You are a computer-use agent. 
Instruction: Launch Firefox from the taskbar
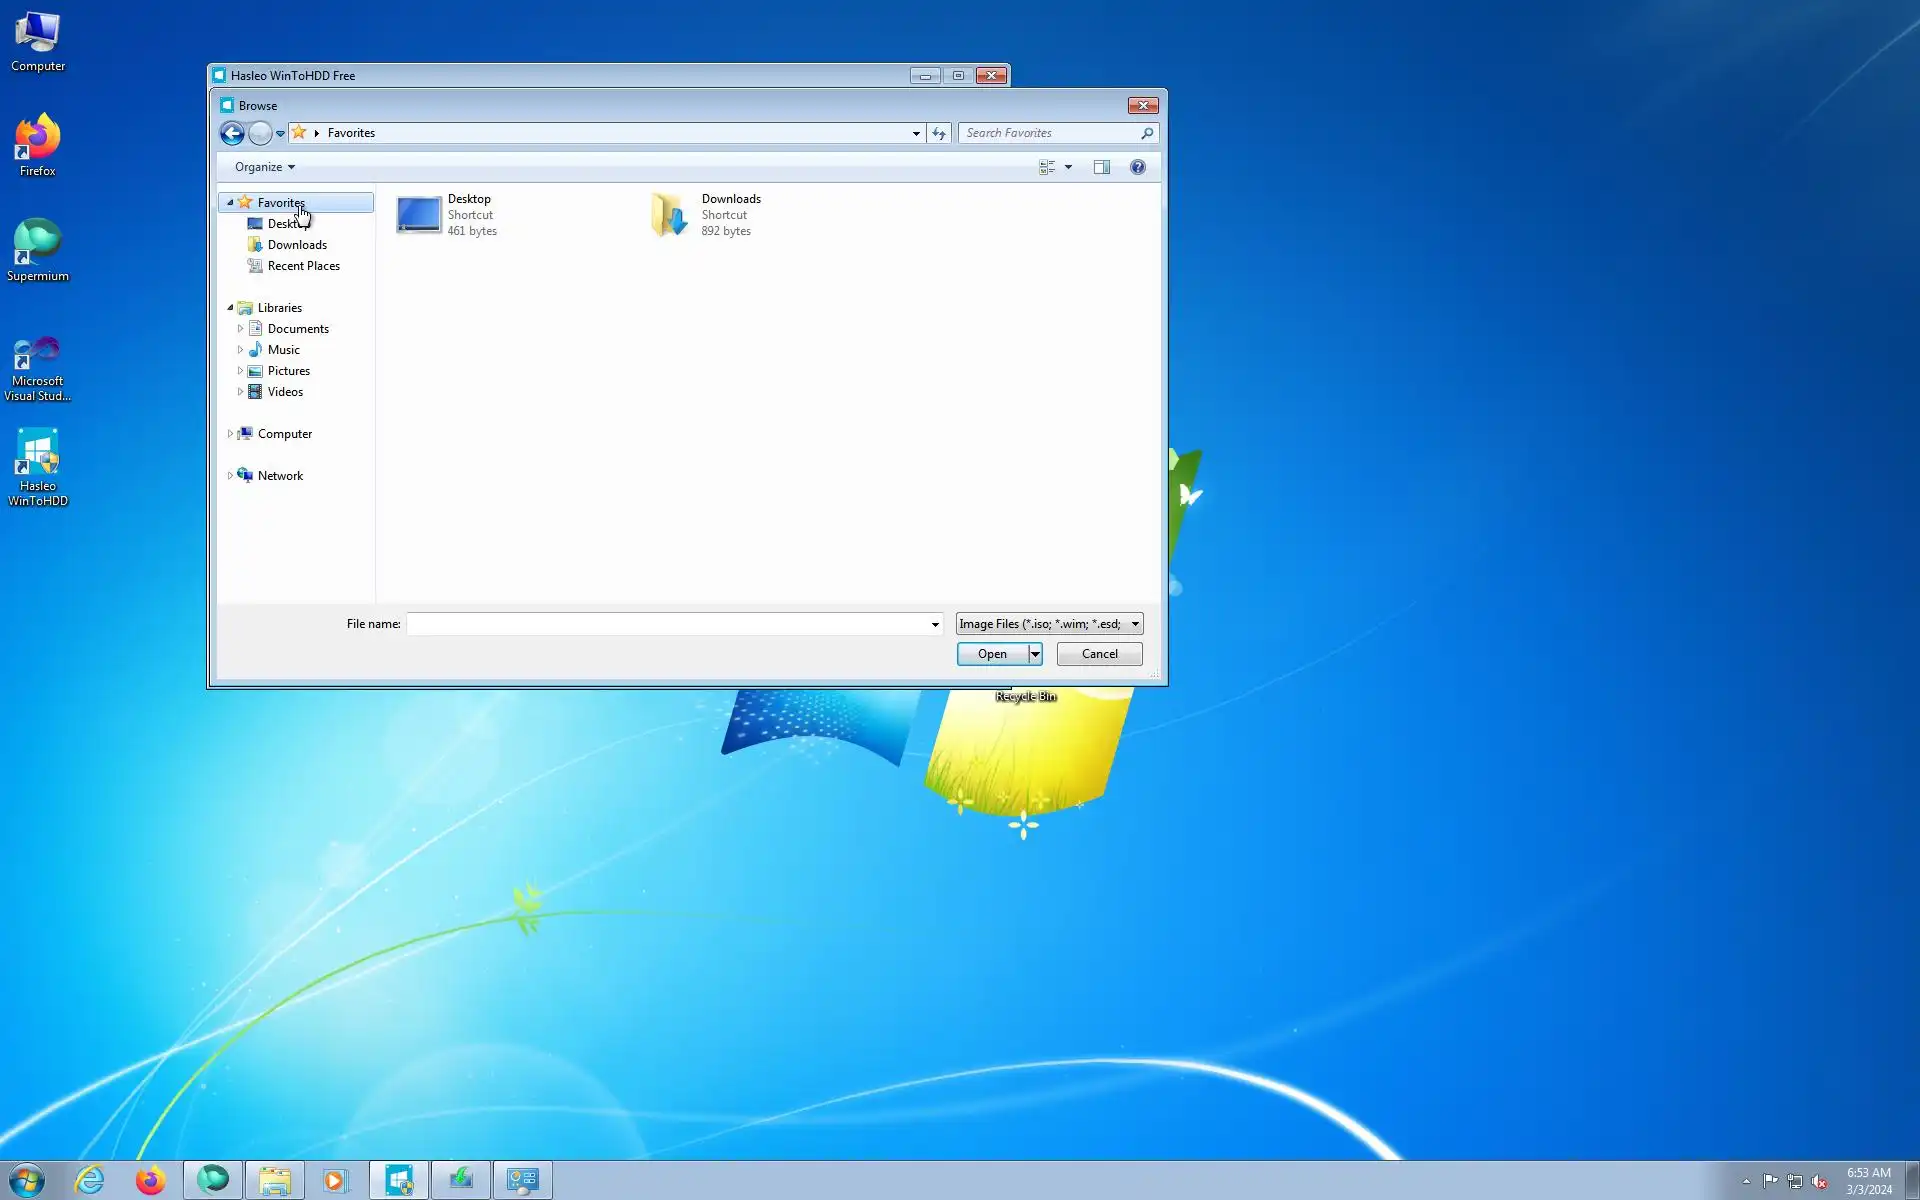[x=151, y=1180]
